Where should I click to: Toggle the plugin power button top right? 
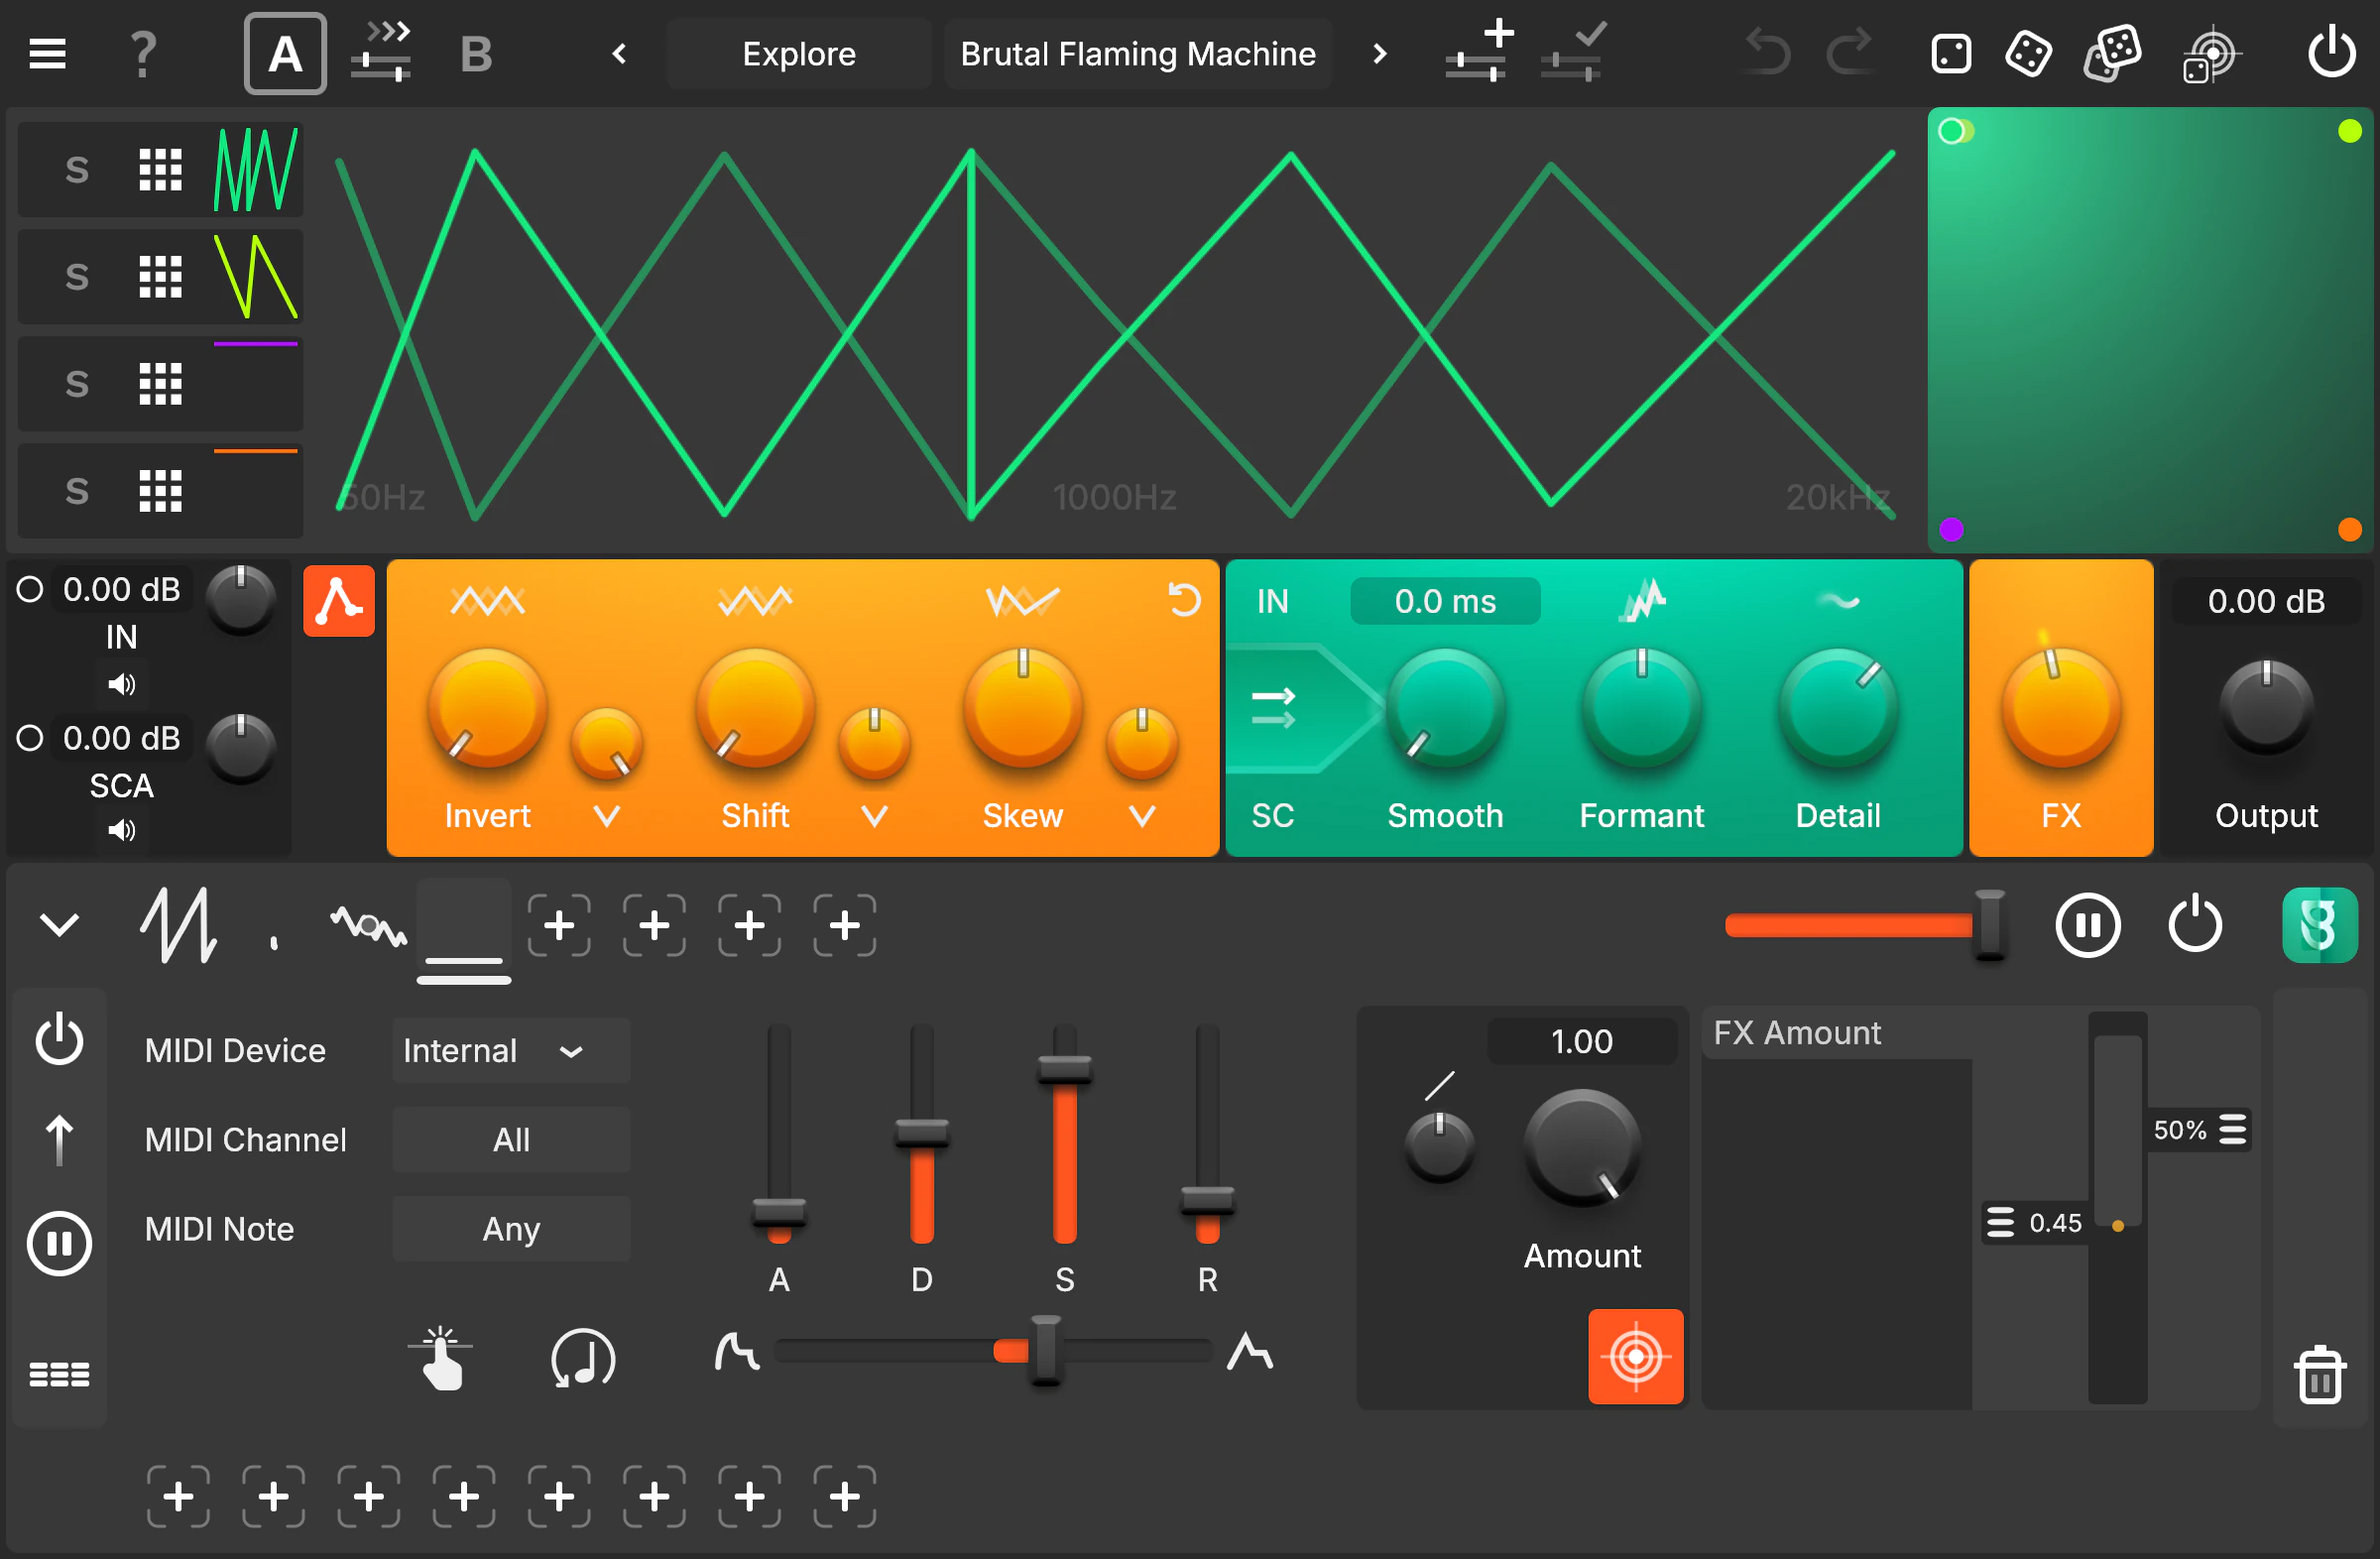[x=2331, y=52]
